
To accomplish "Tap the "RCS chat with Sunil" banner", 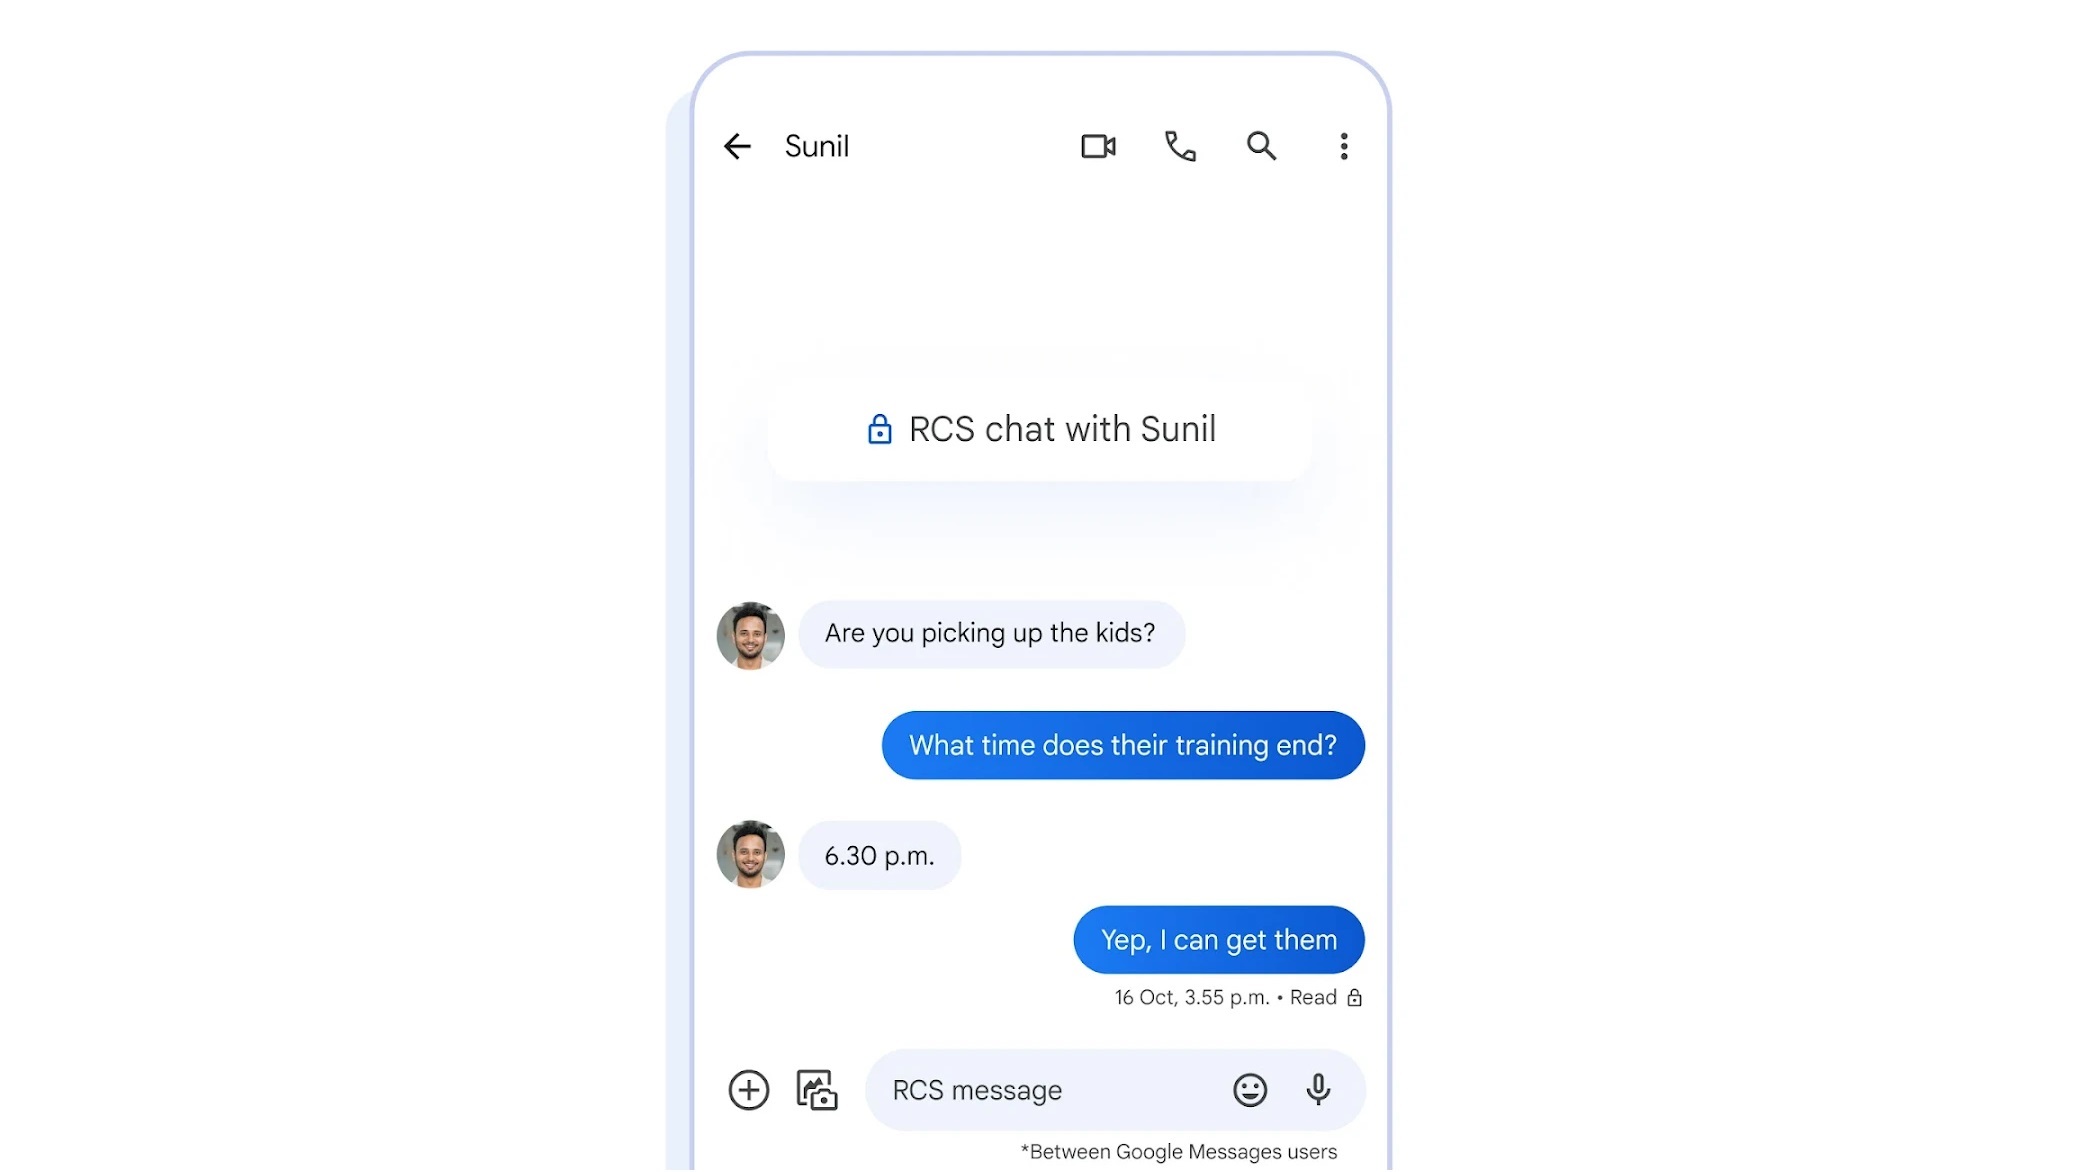I will pyautogui.click(x=1040, y=430).
